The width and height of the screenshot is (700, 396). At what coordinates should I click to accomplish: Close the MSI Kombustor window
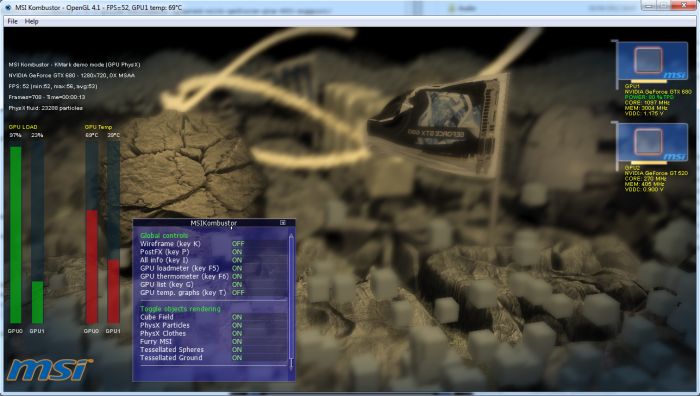point(683,5)
